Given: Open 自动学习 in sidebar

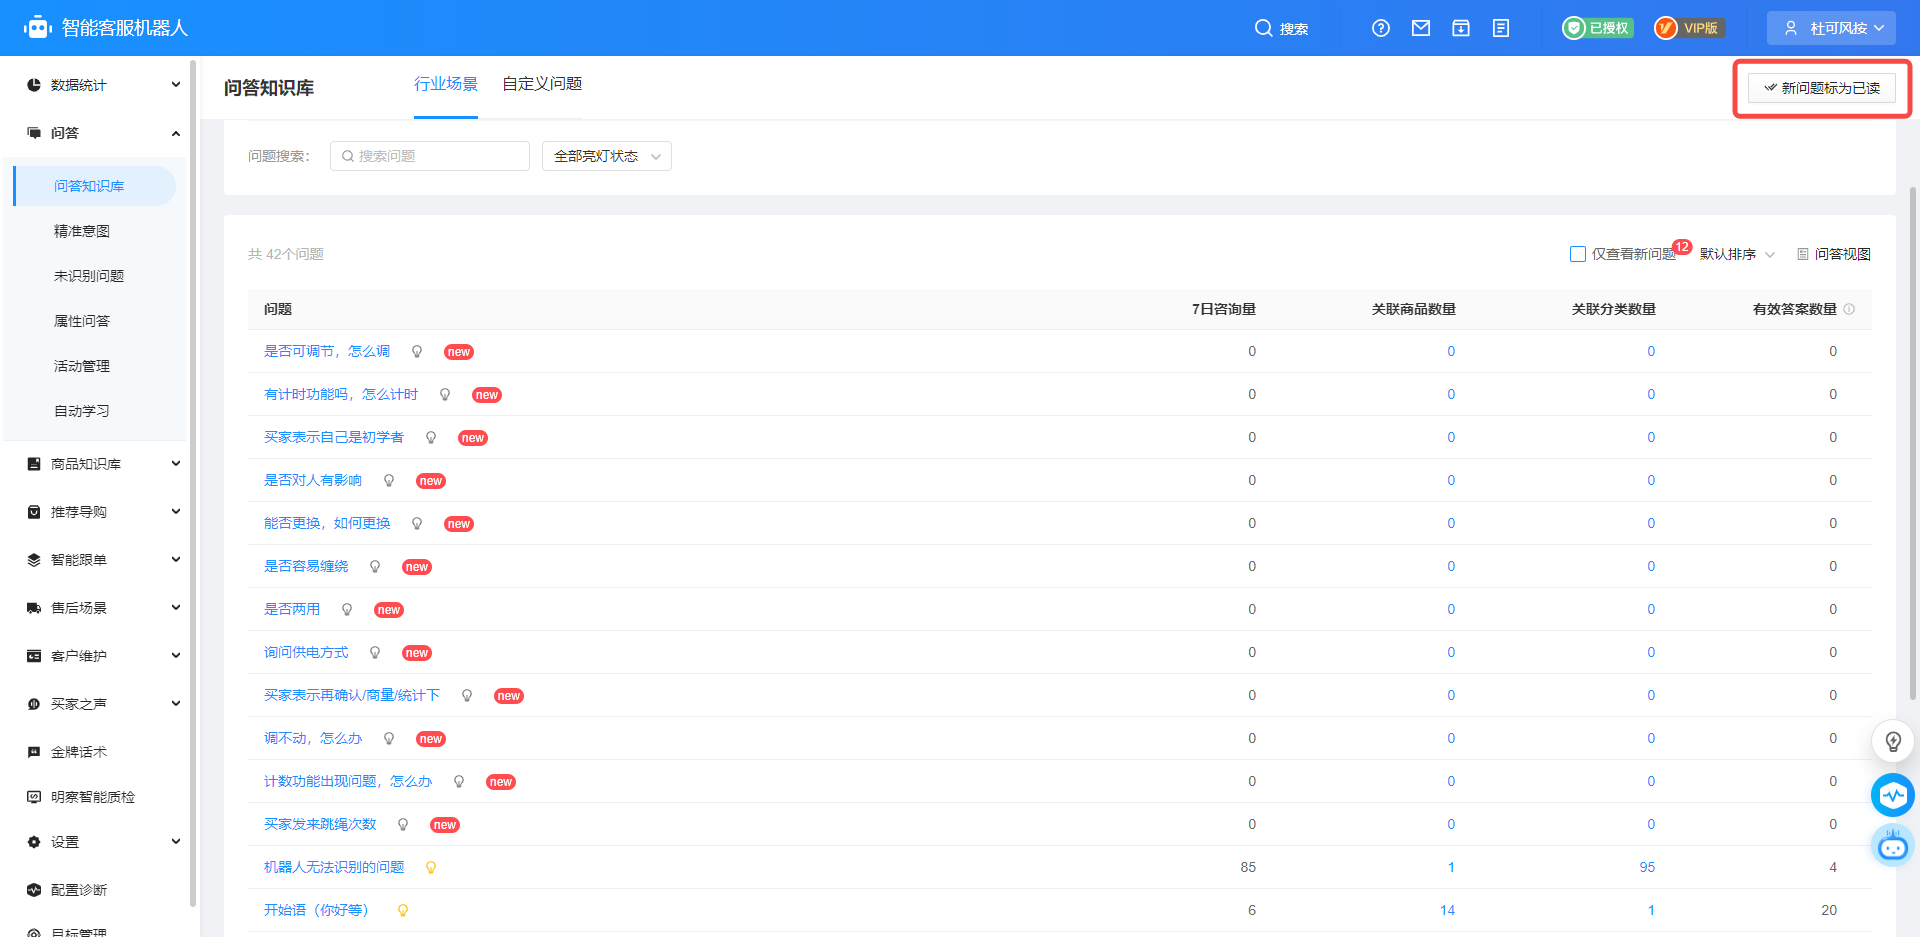Looking at the screenshot, I should pos(82,411).
